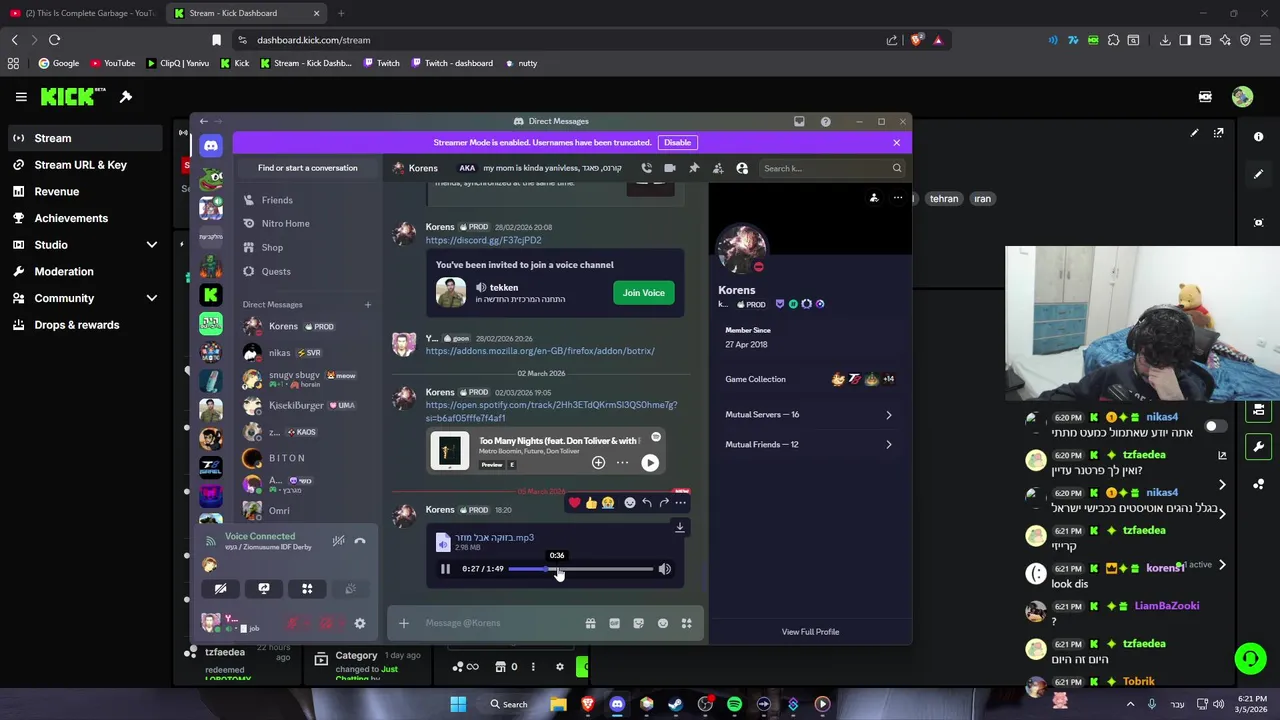Send a gift icon in message bar
Image resolution: width=1280 pixels, height=720 pixels.
coord(590,623)
